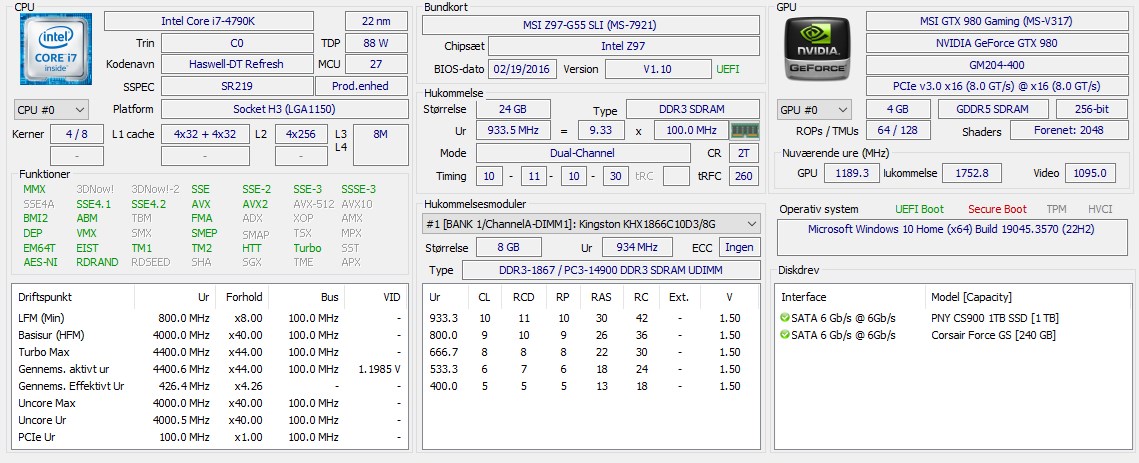Click the TPM status label
The width and height of the screenshot is (1139, 463).
click(x=1056, y=209)
